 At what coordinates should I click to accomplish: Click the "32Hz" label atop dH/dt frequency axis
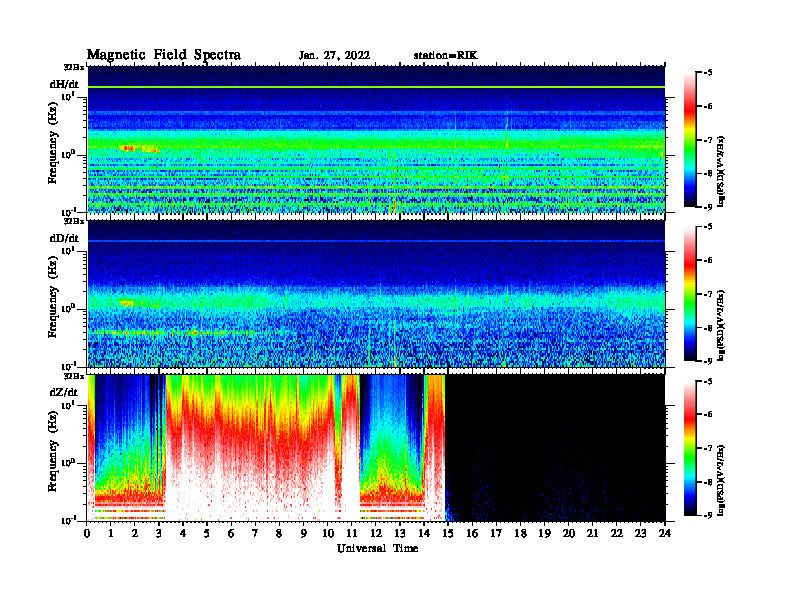[74, 67]
